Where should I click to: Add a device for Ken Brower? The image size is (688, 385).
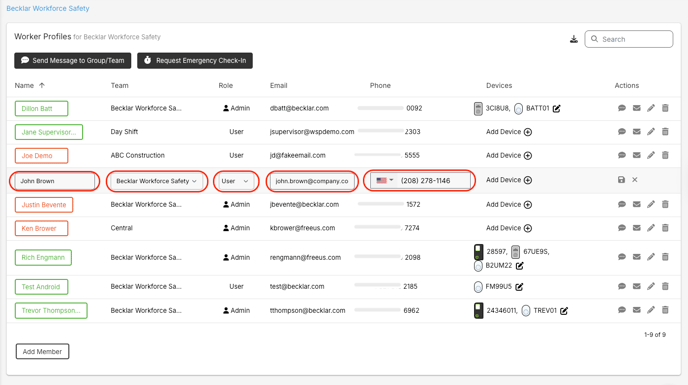pos(509,228)
